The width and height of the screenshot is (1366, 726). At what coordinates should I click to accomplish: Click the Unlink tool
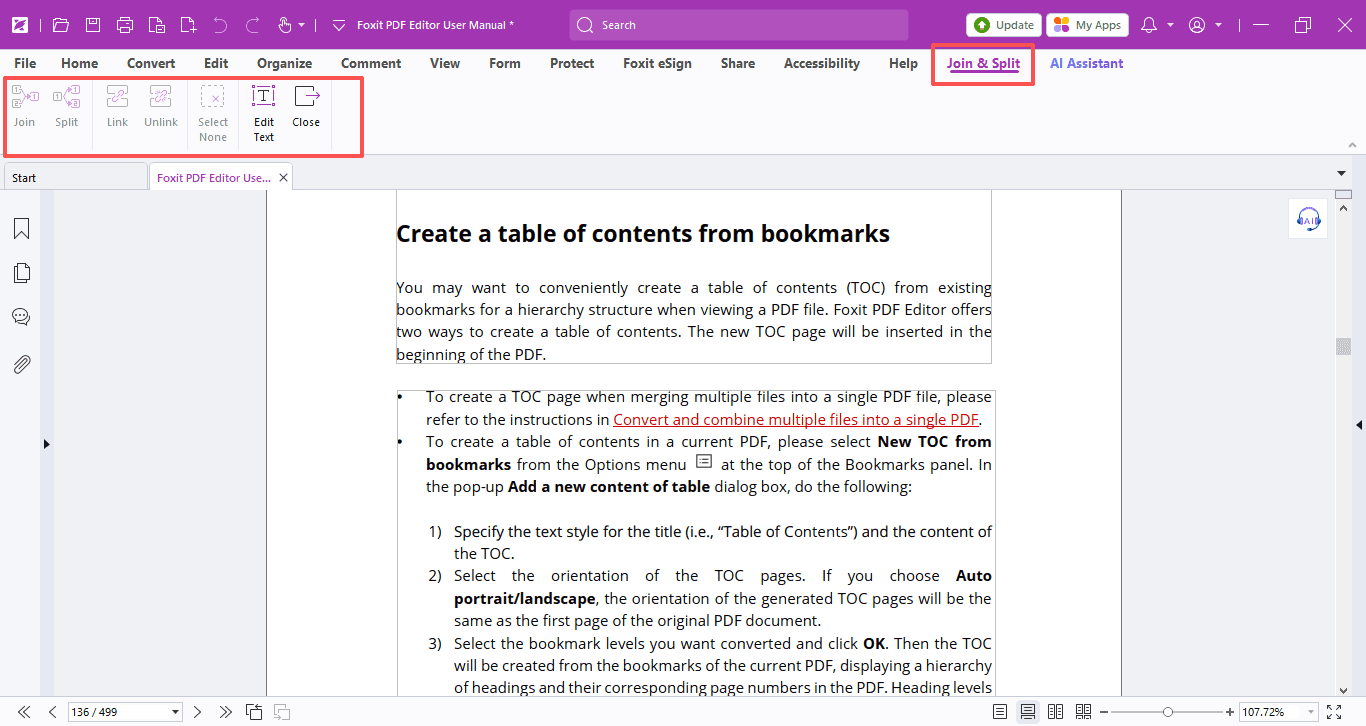tap(160, 107)
